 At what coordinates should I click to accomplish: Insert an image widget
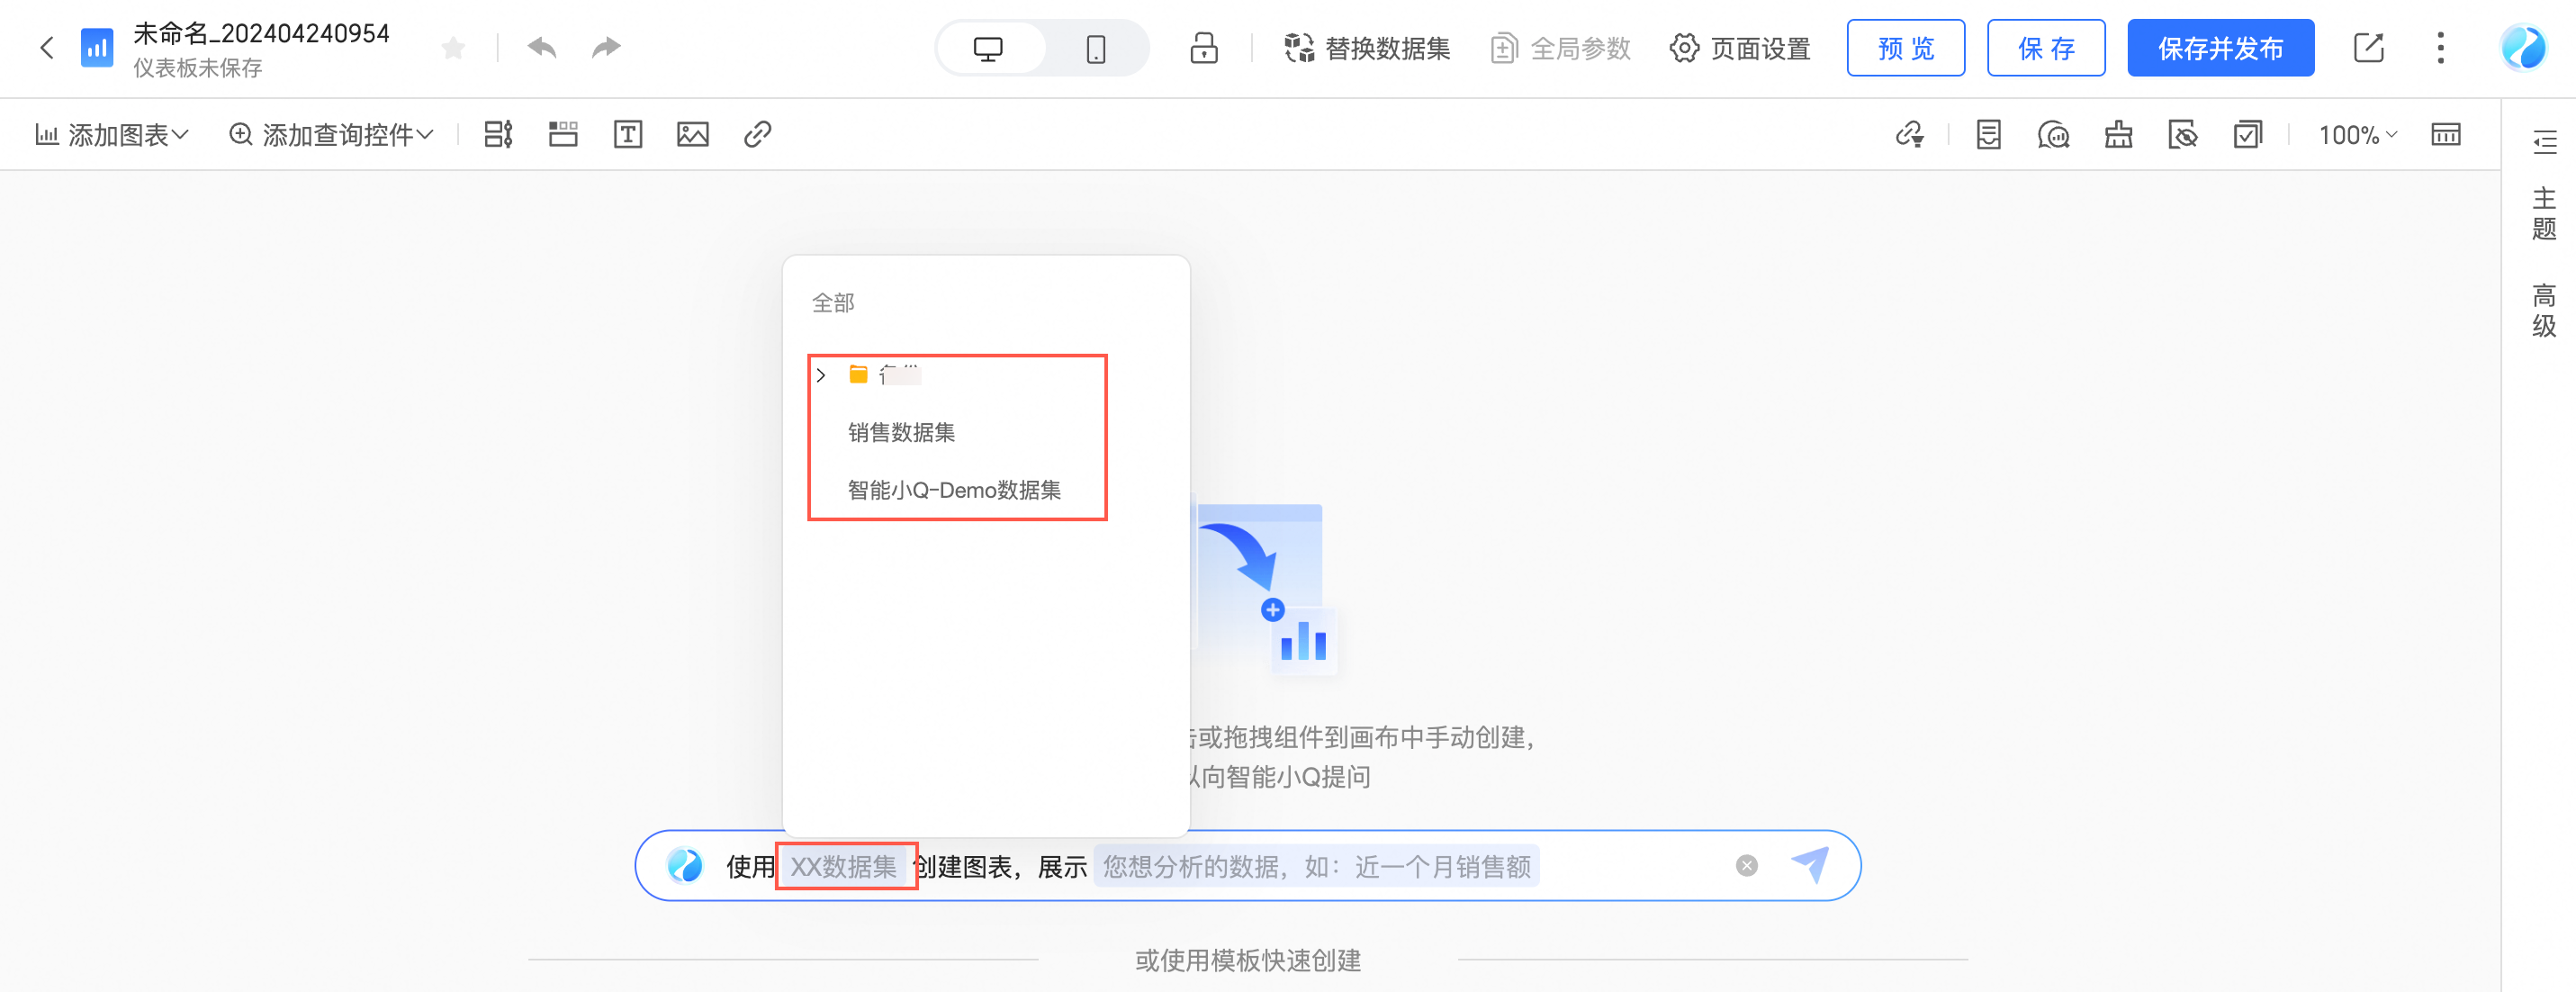tap(692, 134)
